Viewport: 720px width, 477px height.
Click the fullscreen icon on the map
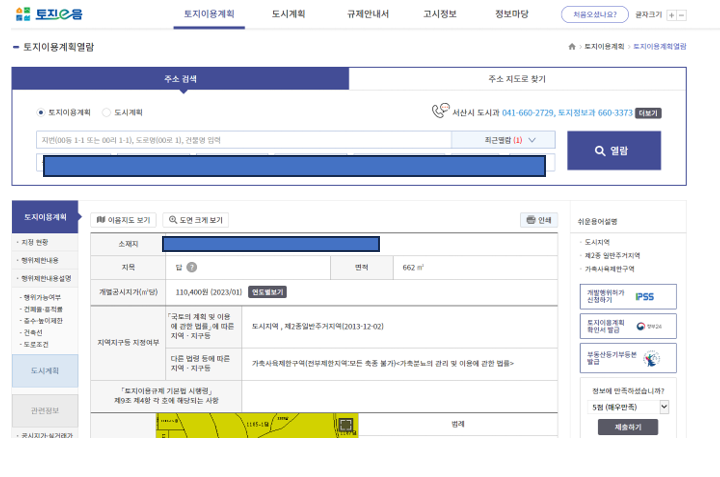pyautogui.click(x=346, y=425)
